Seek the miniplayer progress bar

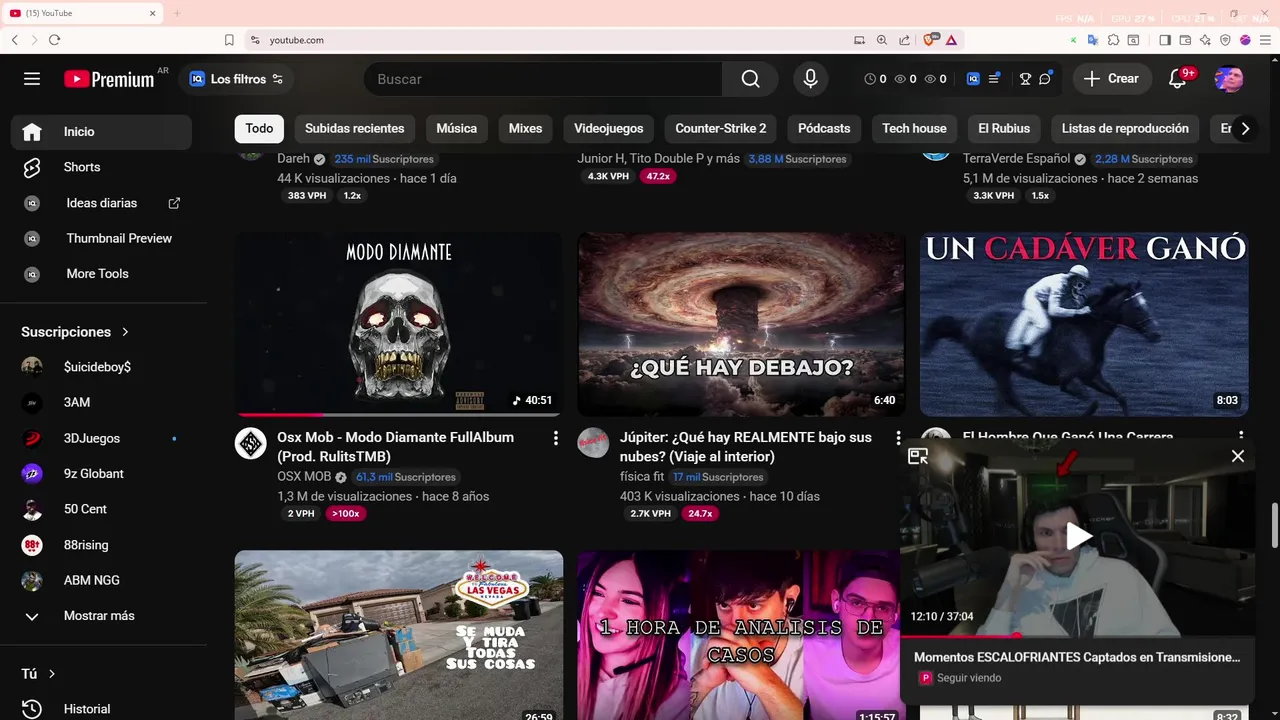(1077, 635)
